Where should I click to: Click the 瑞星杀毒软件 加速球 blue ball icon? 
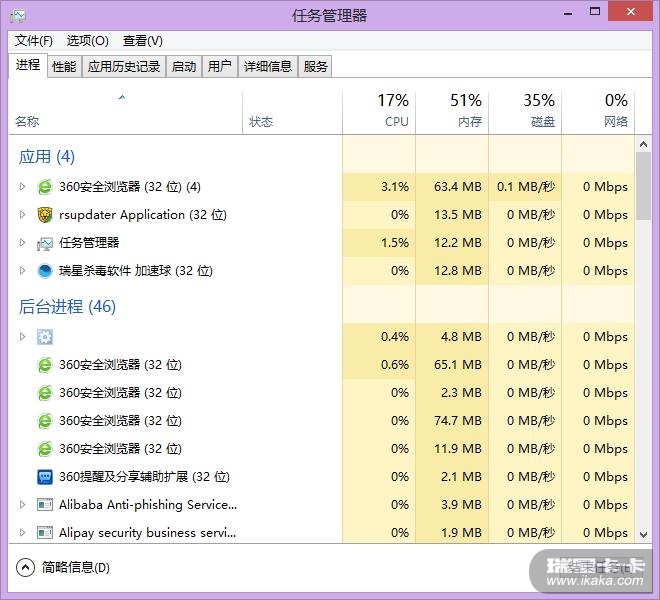(x=45, y=271)
